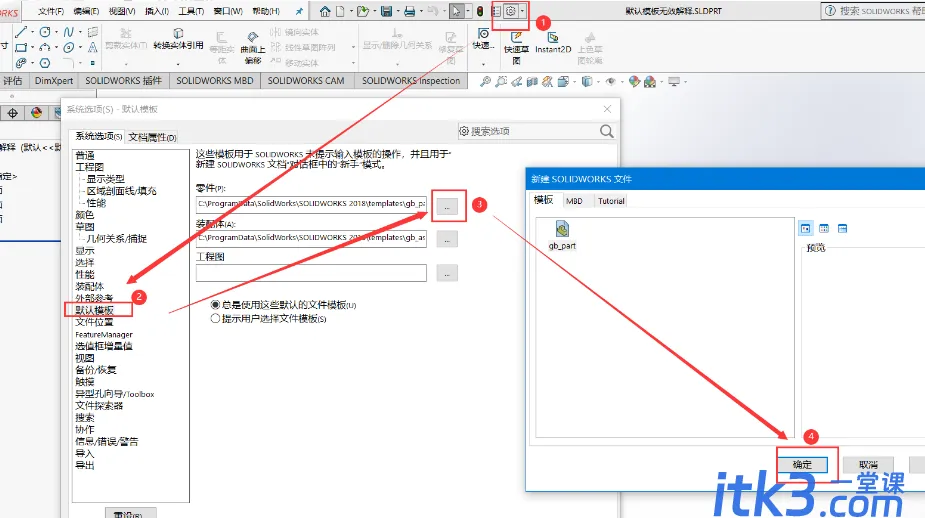Click 搜索 SOLIDWORKS 帮助 search box

[873, 11]
